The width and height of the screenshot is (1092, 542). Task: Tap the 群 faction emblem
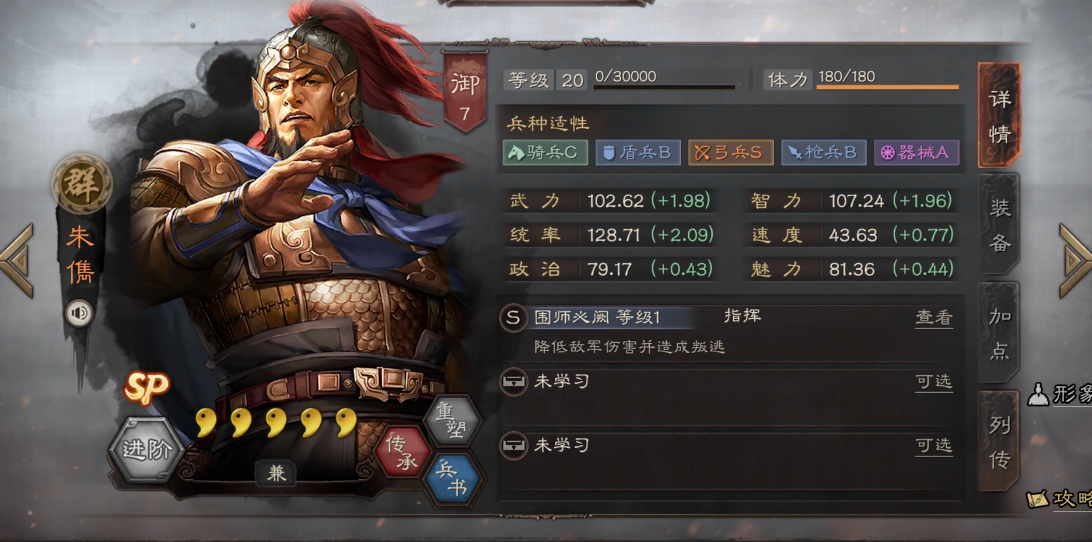point(82,184)
